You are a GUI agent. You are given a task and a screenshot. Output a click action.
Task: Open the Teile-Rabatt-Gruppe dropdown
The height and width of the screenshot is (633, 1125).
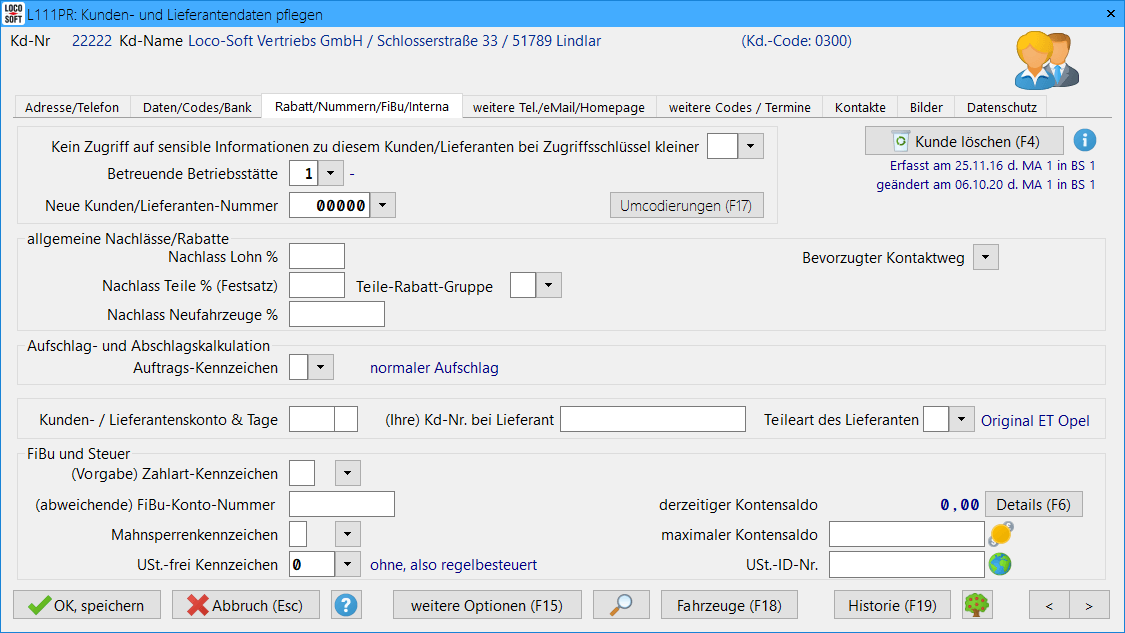point(548,287)
